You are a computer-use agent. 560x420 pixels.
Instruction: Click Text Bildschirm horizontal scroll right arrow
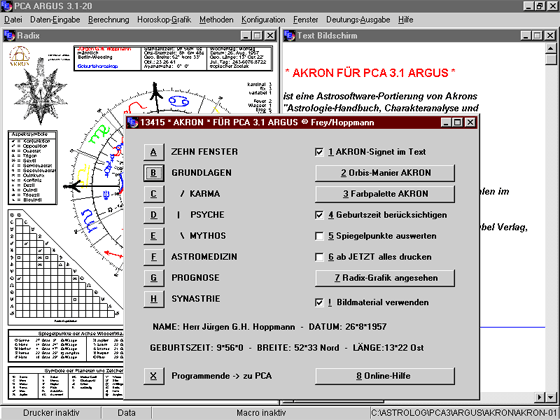click(x=539, y=397)
